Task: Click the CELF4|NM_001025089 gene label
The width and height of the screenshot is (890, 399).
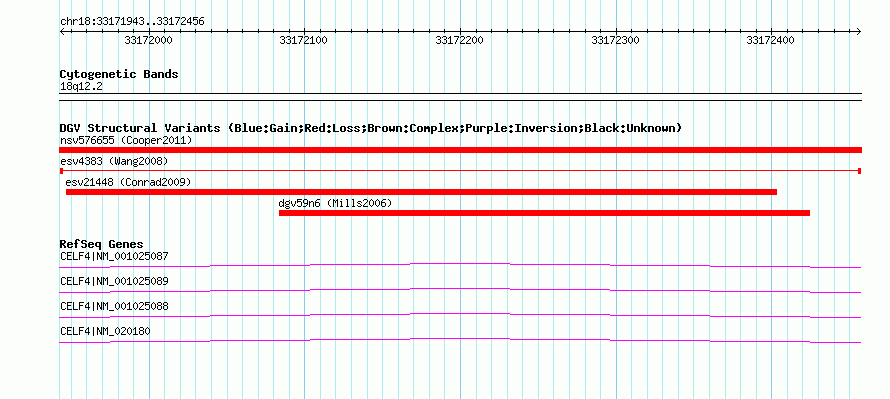Action: 114,282
